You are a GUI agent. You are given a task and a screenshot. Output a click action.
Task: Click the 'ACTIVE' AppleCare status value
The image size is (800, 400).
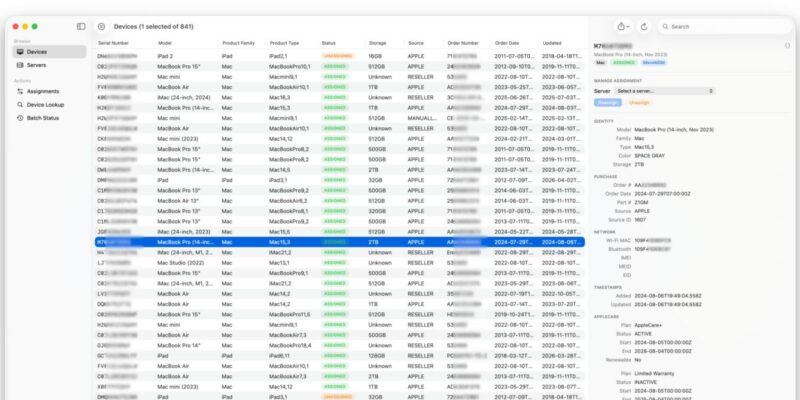point(643,334)
